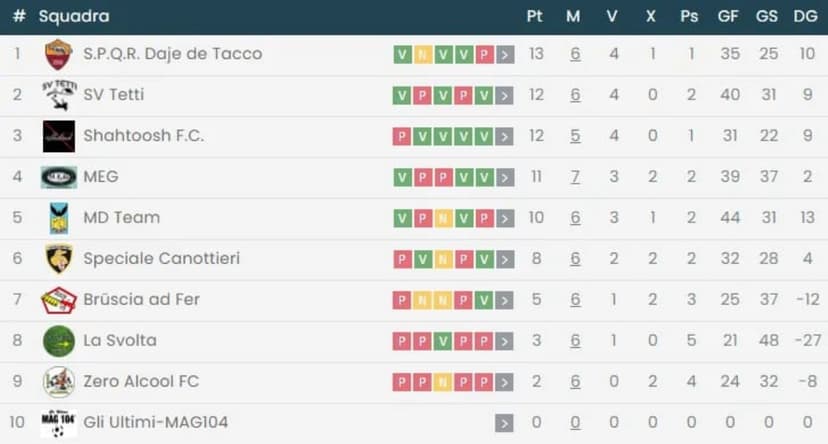
Task: Sort table by Pt column header
Action: click(535, 16)
